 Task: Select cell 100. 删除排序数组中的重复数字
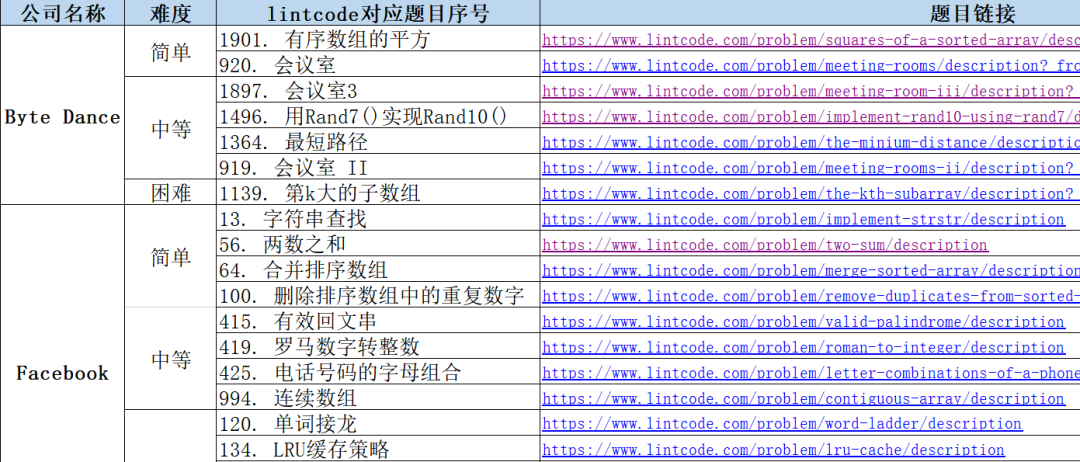(x=378, y=296)
